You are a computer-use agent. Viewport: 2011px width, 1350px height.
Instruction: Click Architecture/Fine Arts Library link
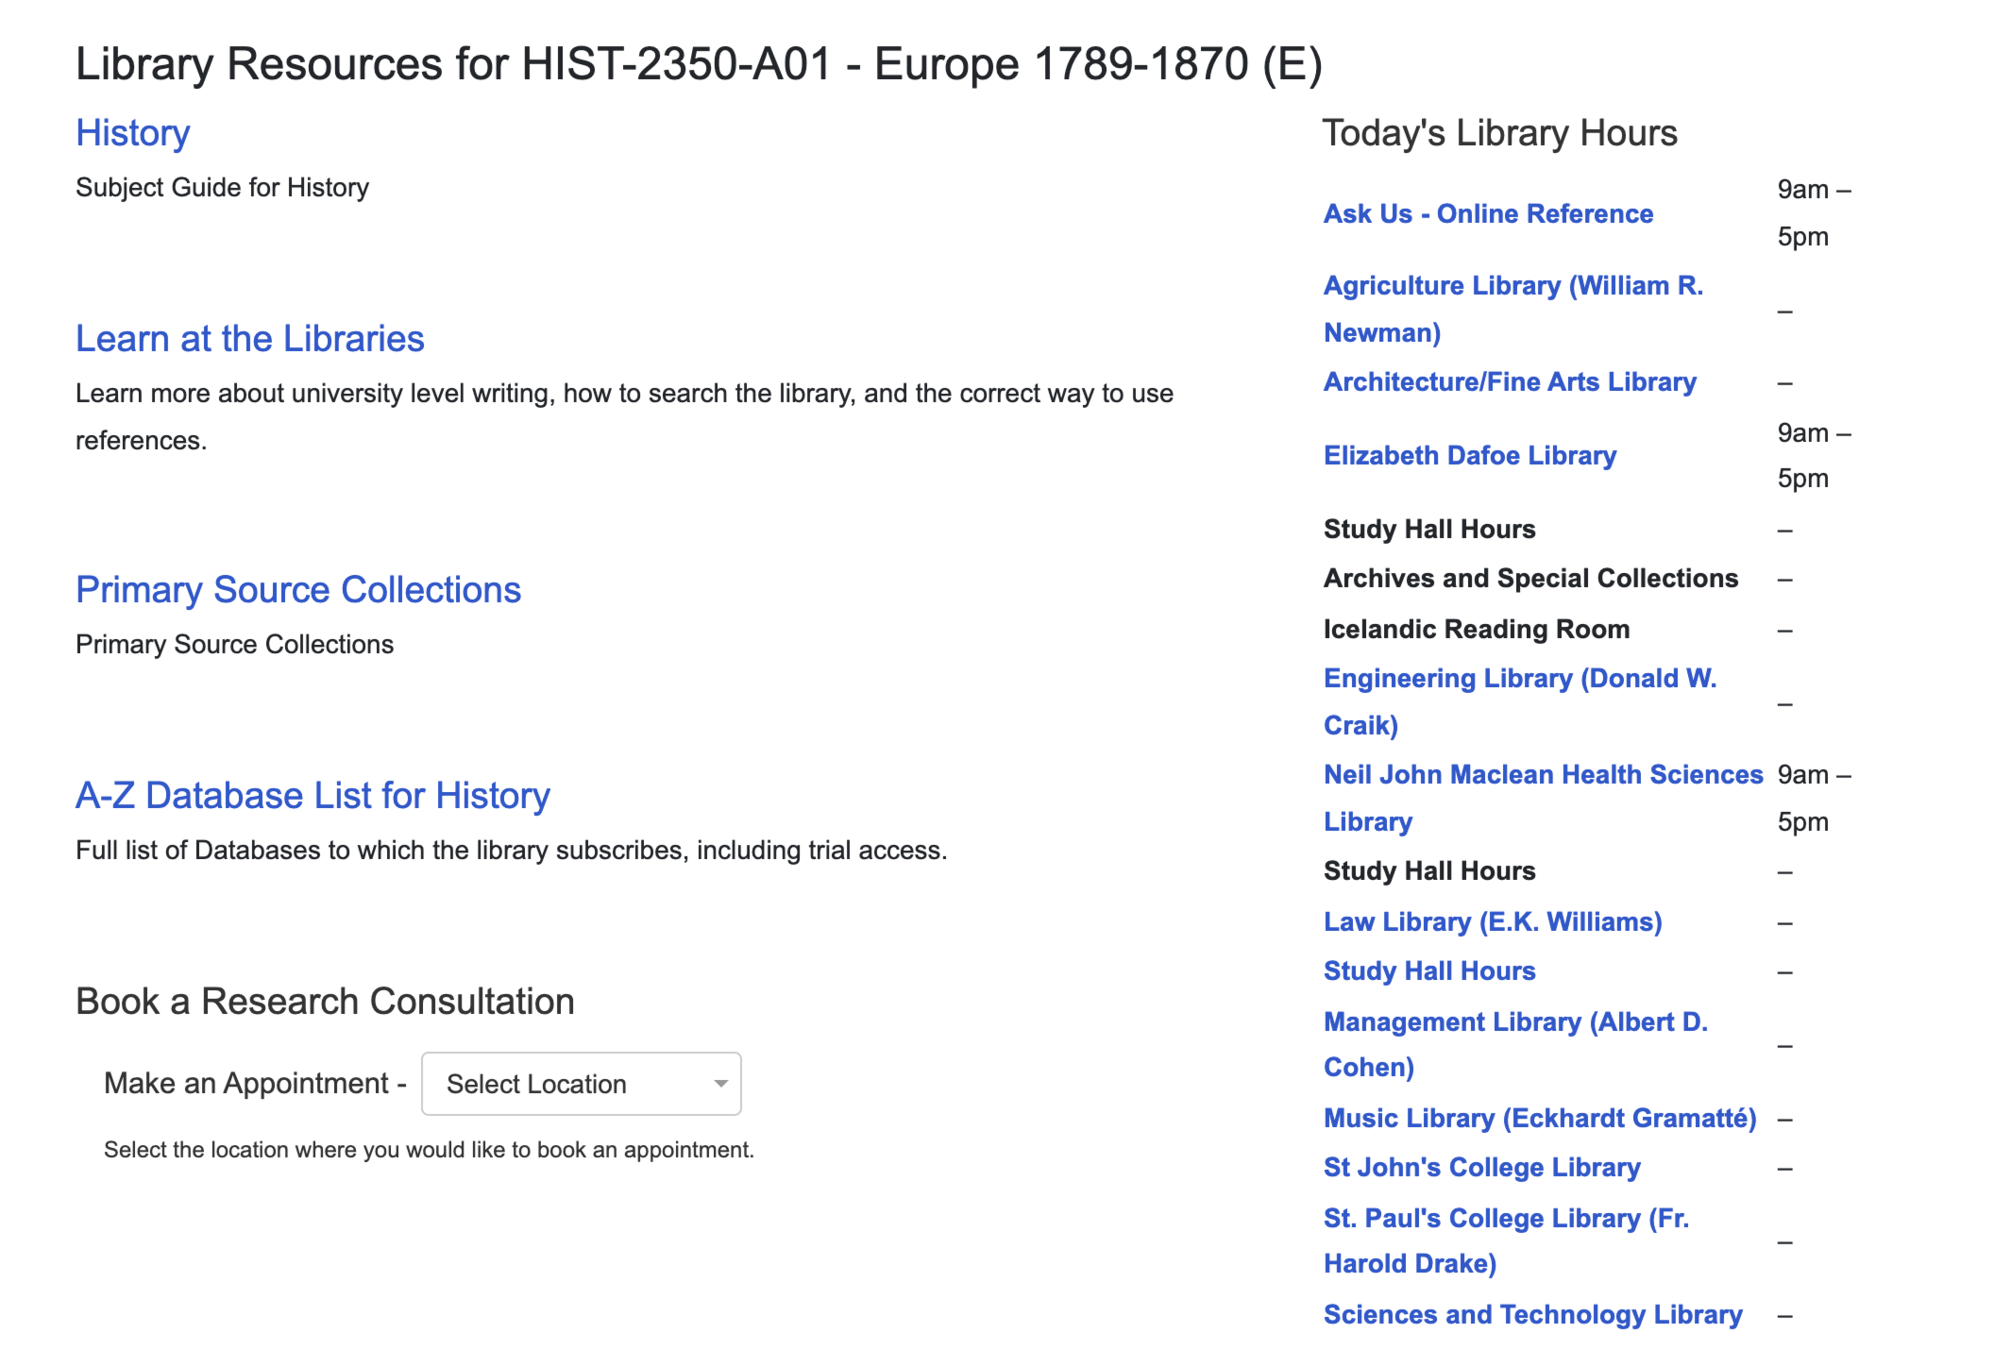1509,382
